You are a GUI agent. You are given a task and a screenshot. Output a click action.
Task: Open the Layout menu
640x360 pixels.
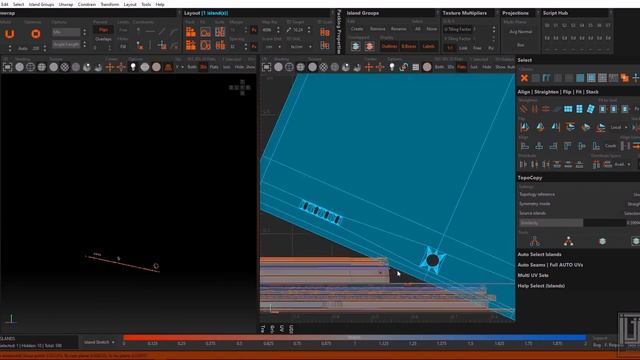point(130,4)
